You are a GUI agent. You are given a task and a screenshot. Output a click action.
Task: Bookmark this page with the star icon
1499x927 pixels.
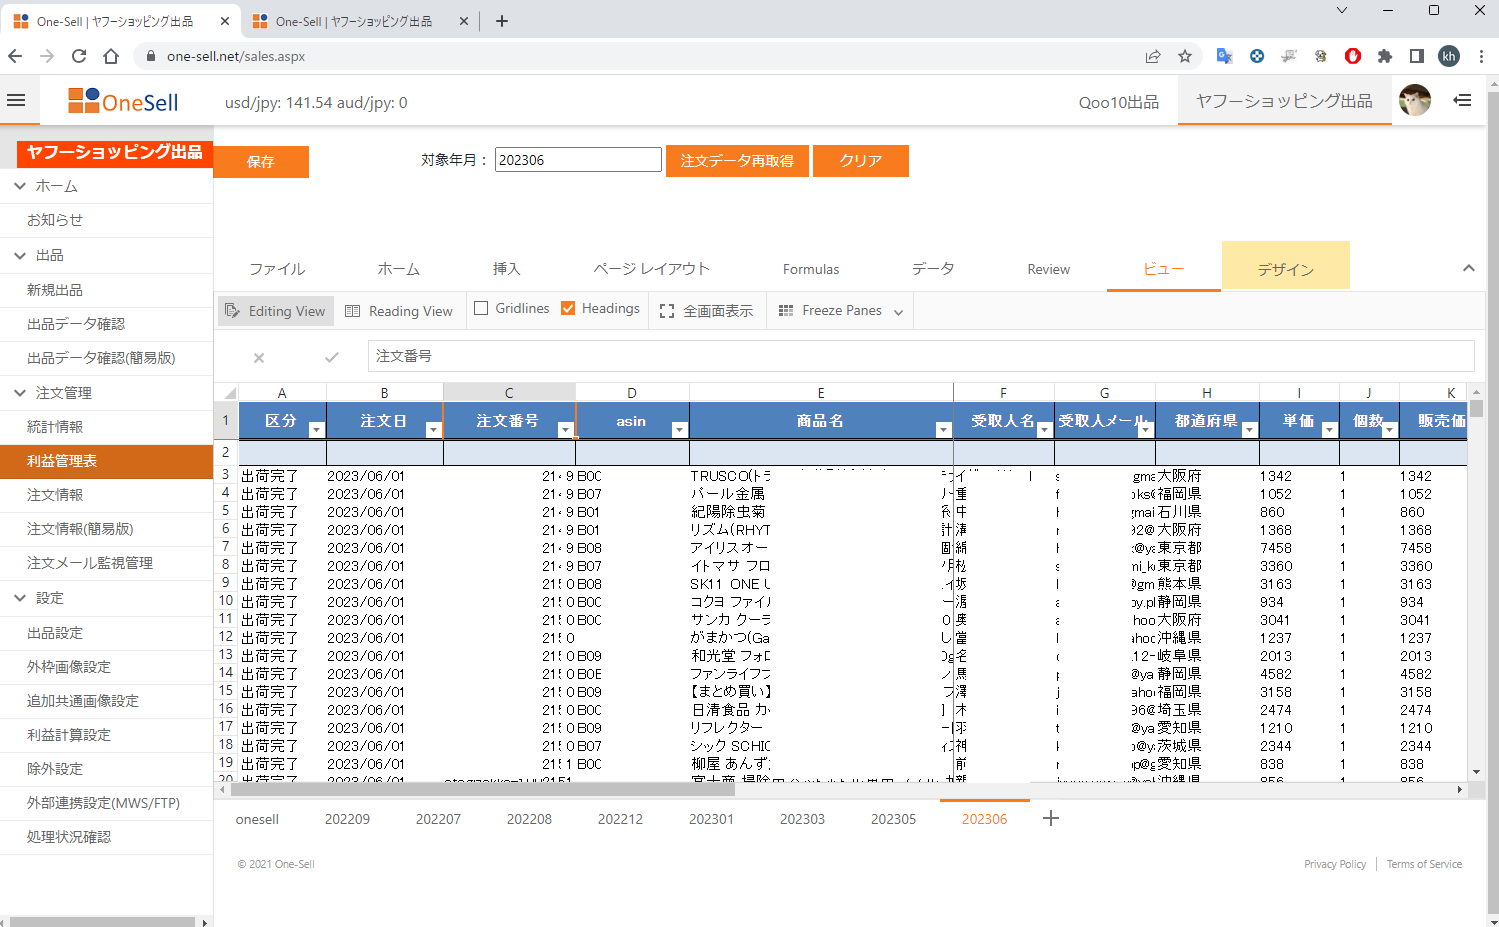1185,56
